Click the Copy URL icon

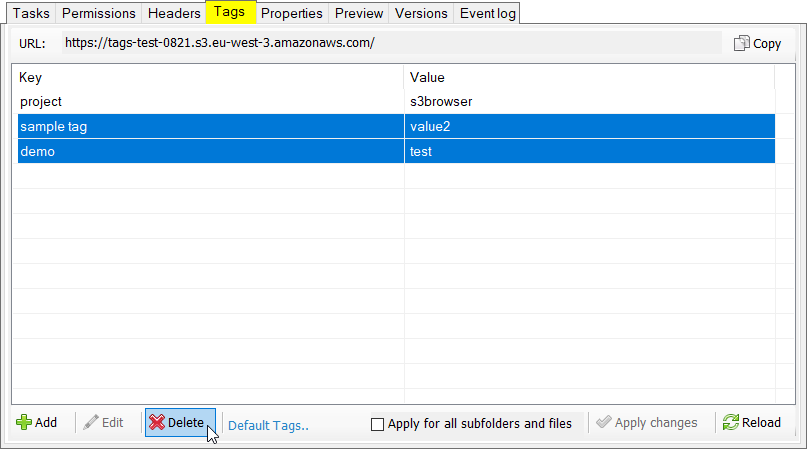pos(742,43)
